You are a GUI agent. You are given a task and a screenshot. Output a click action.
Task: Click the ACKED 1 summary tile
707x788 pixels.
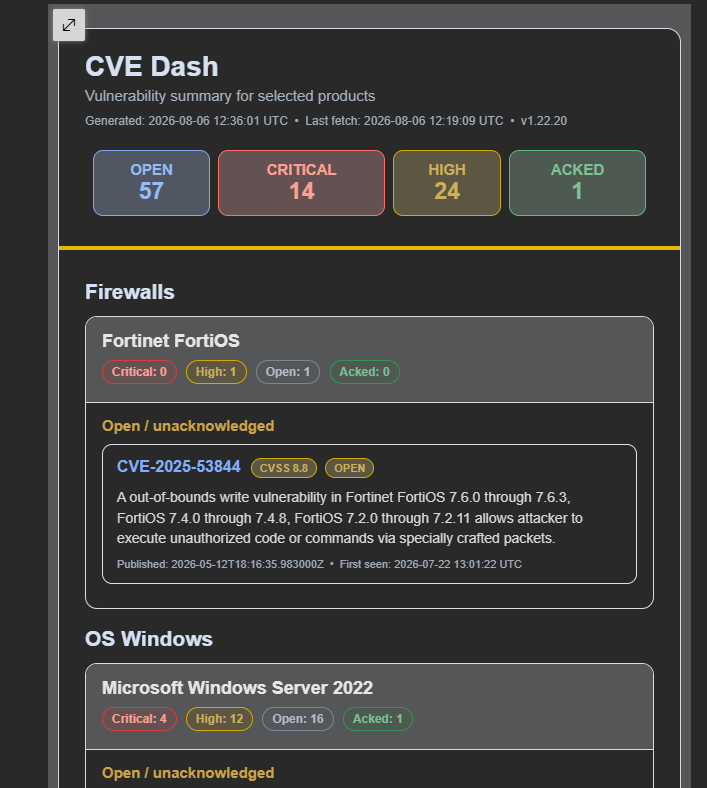click(577, 183)
